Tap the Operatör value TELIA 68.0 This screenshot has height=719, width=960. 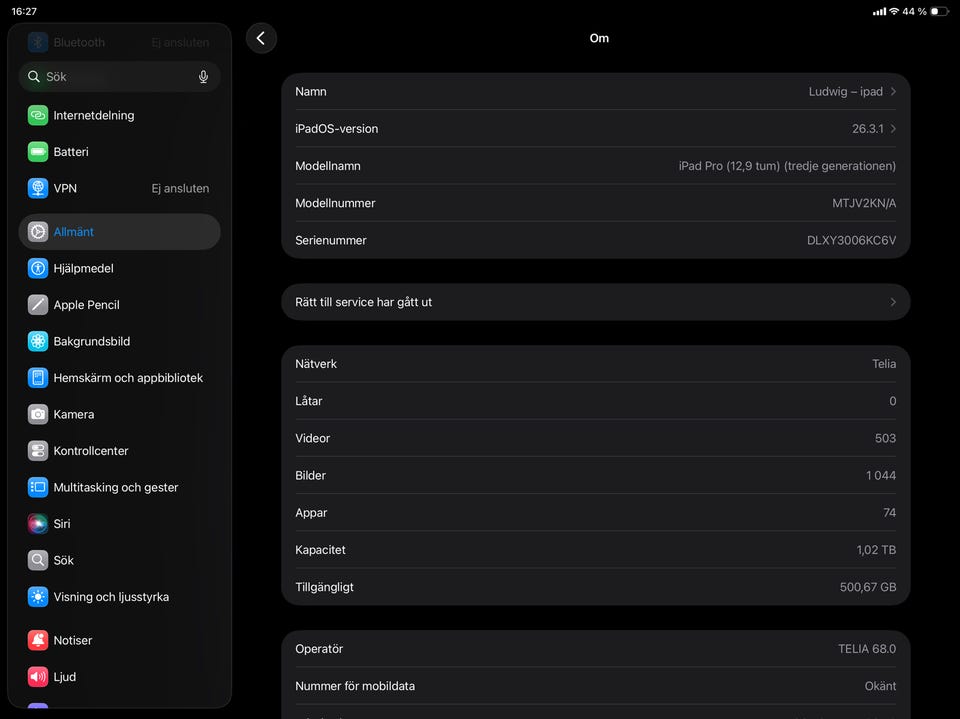867,649
